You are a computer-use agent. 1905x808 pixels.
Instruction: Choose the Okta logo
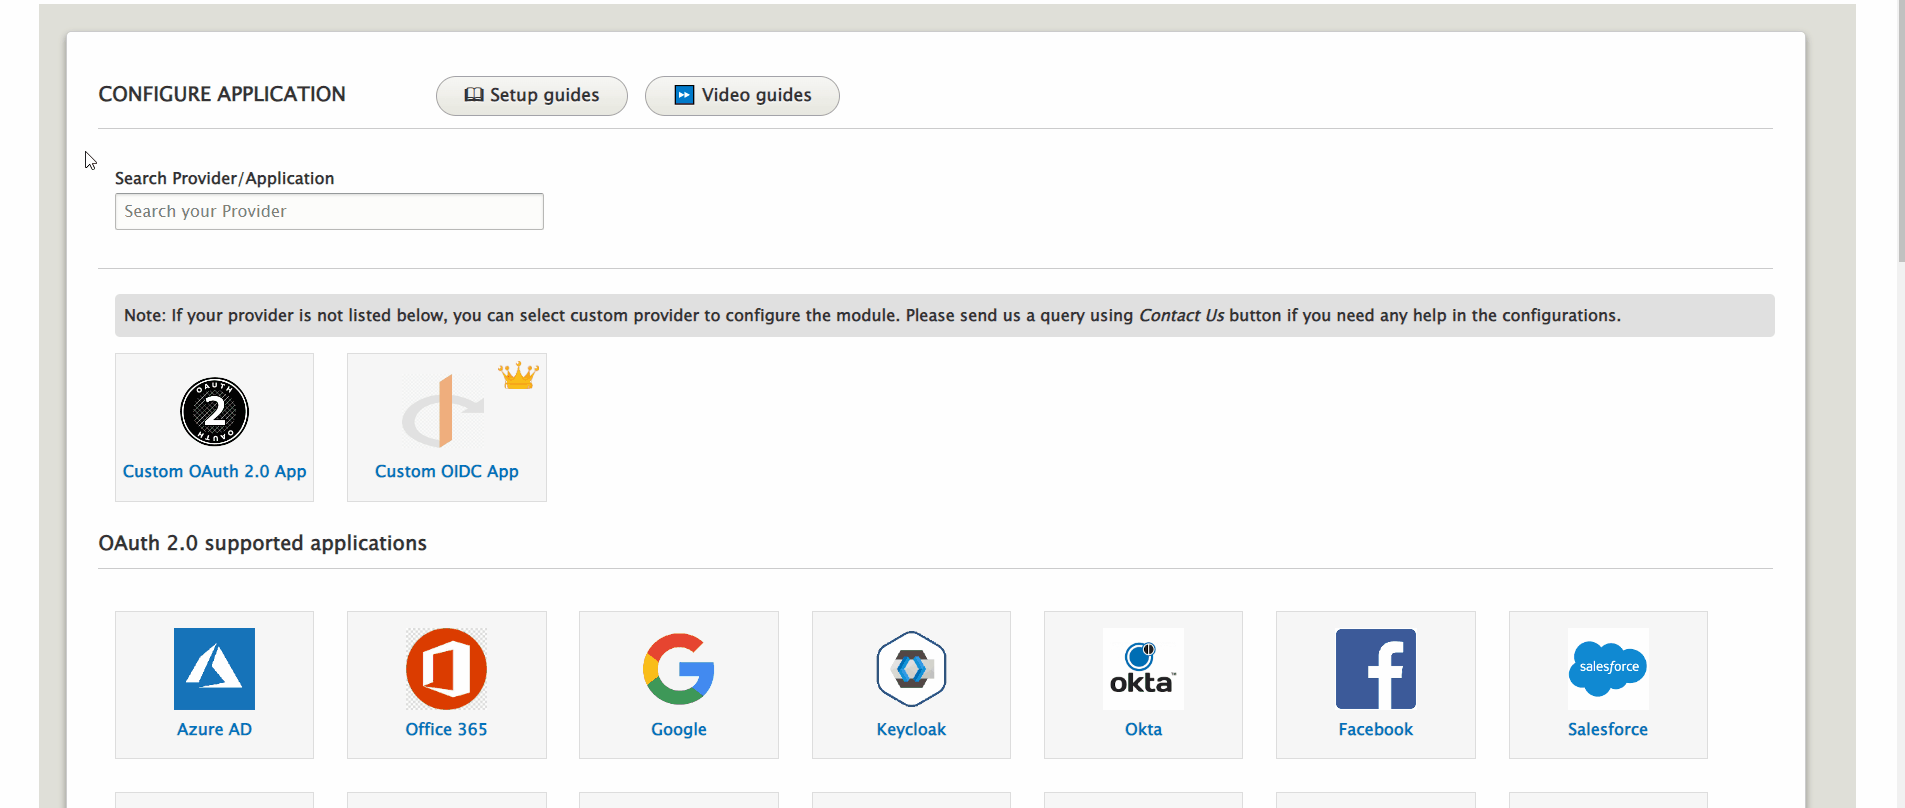(x=1143, y=668)
